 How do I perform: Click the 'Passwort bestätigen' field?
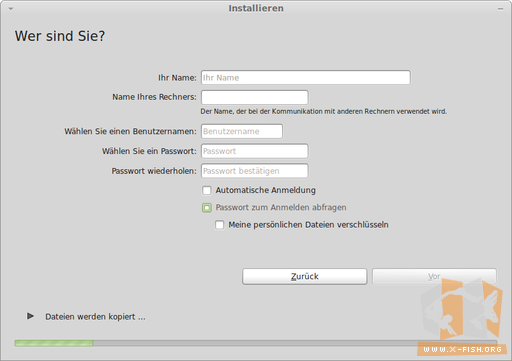(255, 171)
